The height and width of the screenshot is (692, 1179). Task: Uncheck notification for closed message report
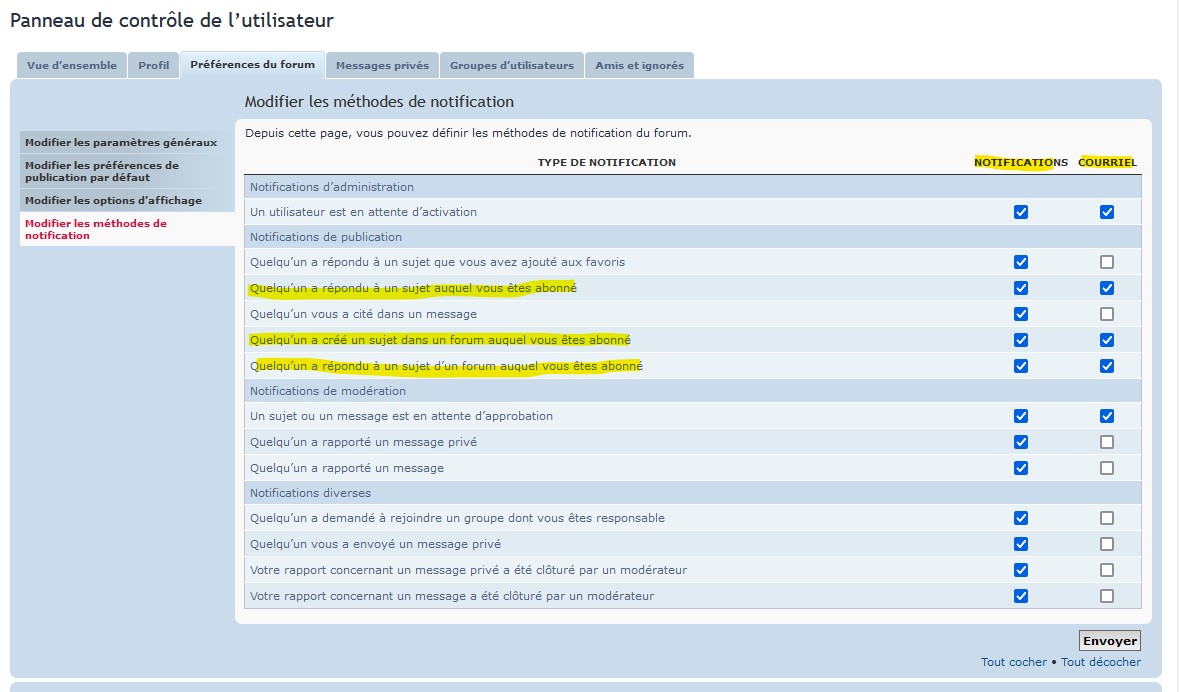(1021, 596)
